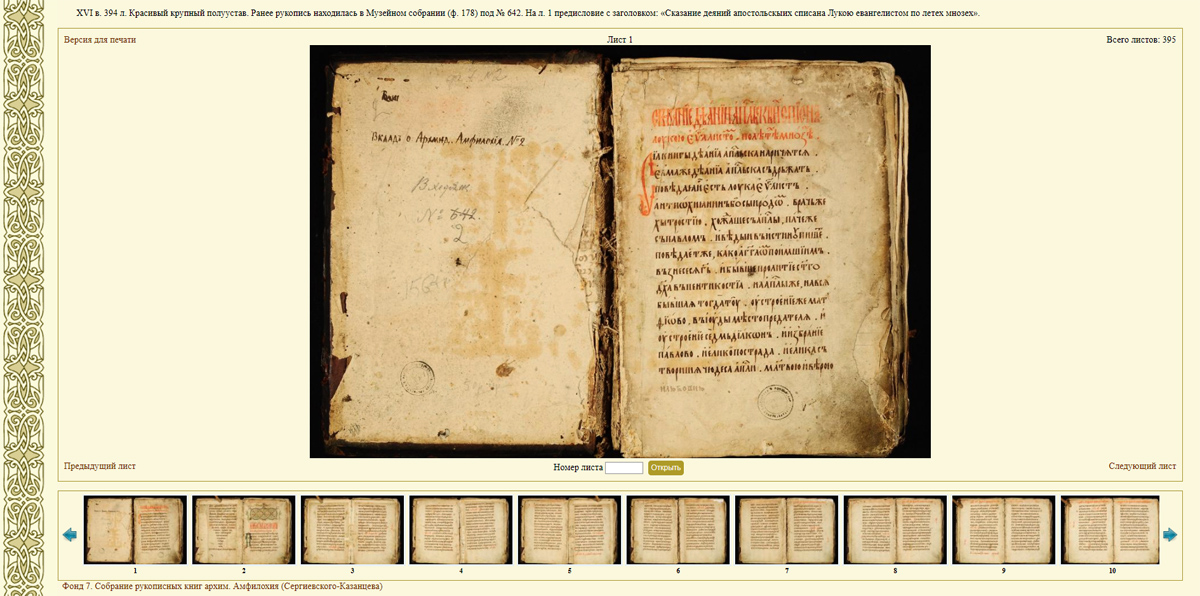View sheet 7 thumbnail
This screenshot has width=1200, height=596.
coord(786,530)
